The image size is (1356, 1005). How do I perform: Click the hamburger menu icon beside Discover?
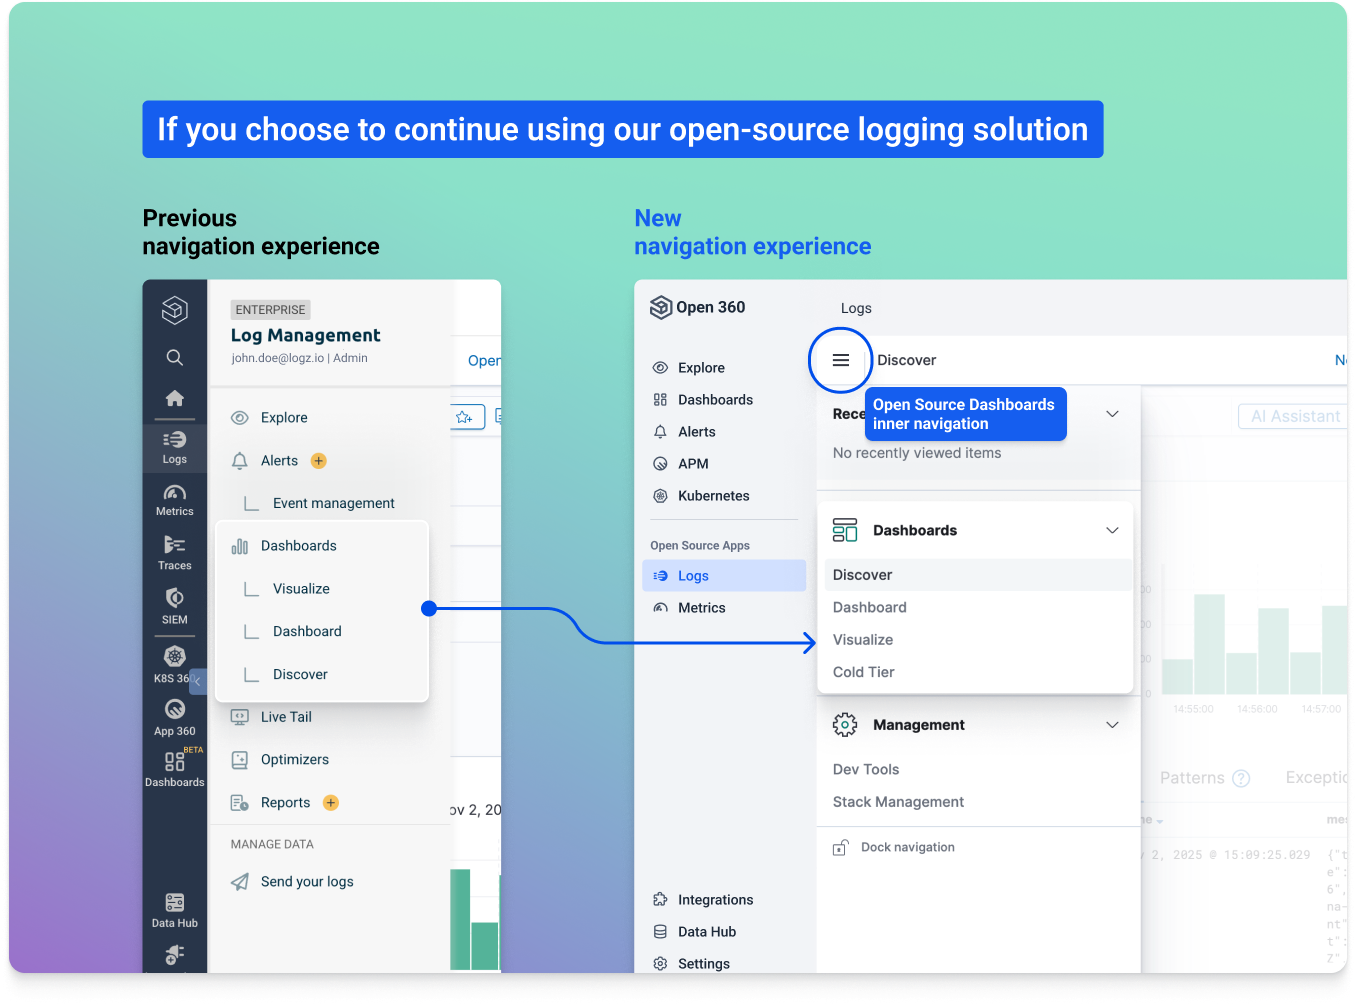point(840,360)
